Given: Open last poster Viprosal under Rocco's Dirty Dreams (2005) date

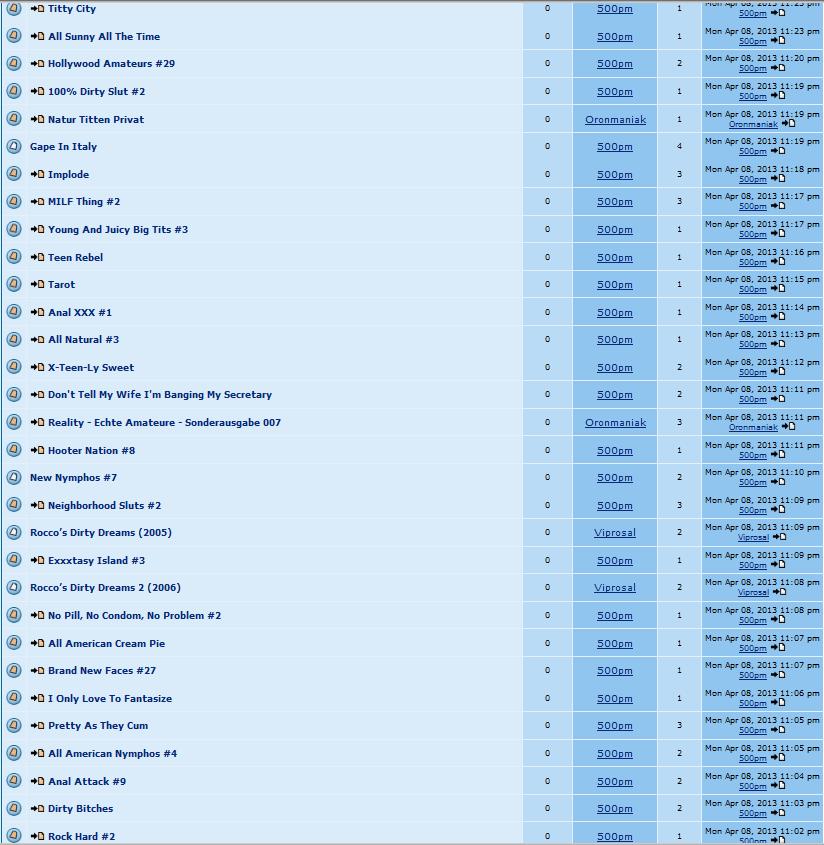Looking at the screenshot, I should [753, 538].
